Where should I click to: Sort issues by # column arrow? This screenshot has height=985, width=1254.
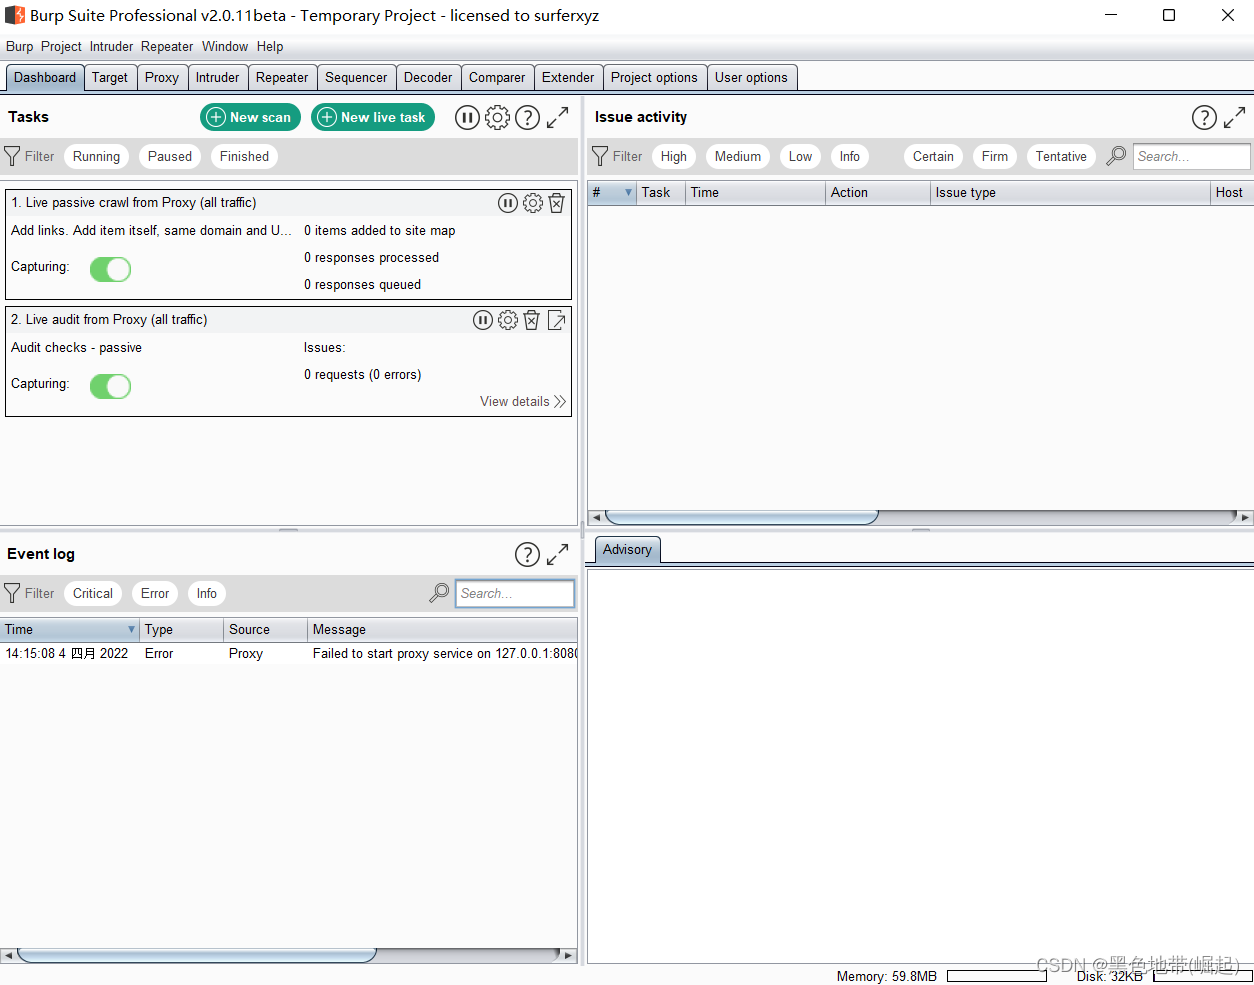[628, 193]
